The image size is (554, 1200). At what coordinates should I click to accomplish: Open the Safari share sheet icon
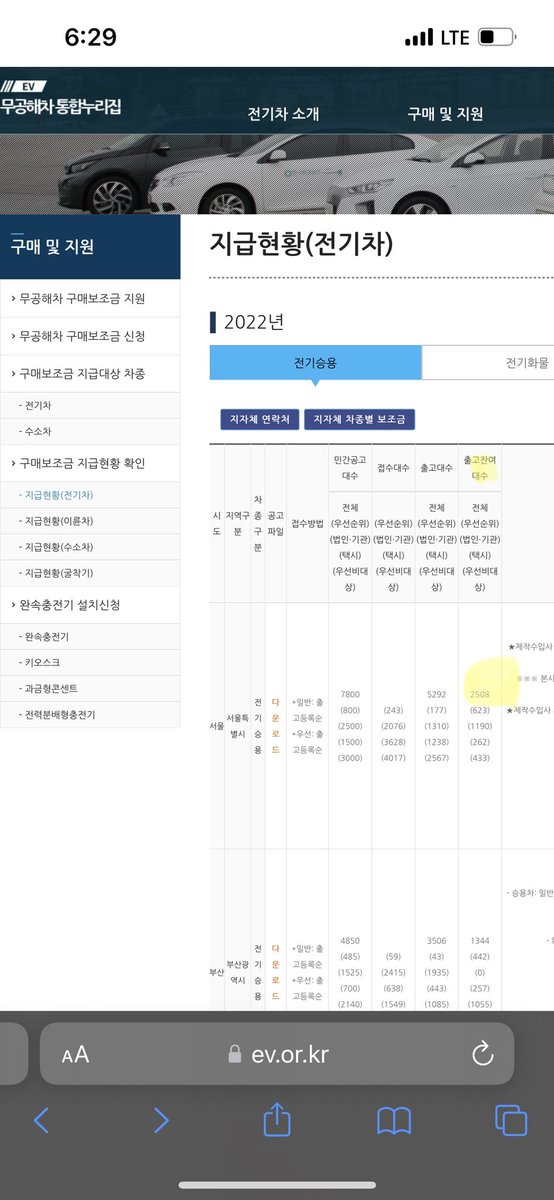277,1118
